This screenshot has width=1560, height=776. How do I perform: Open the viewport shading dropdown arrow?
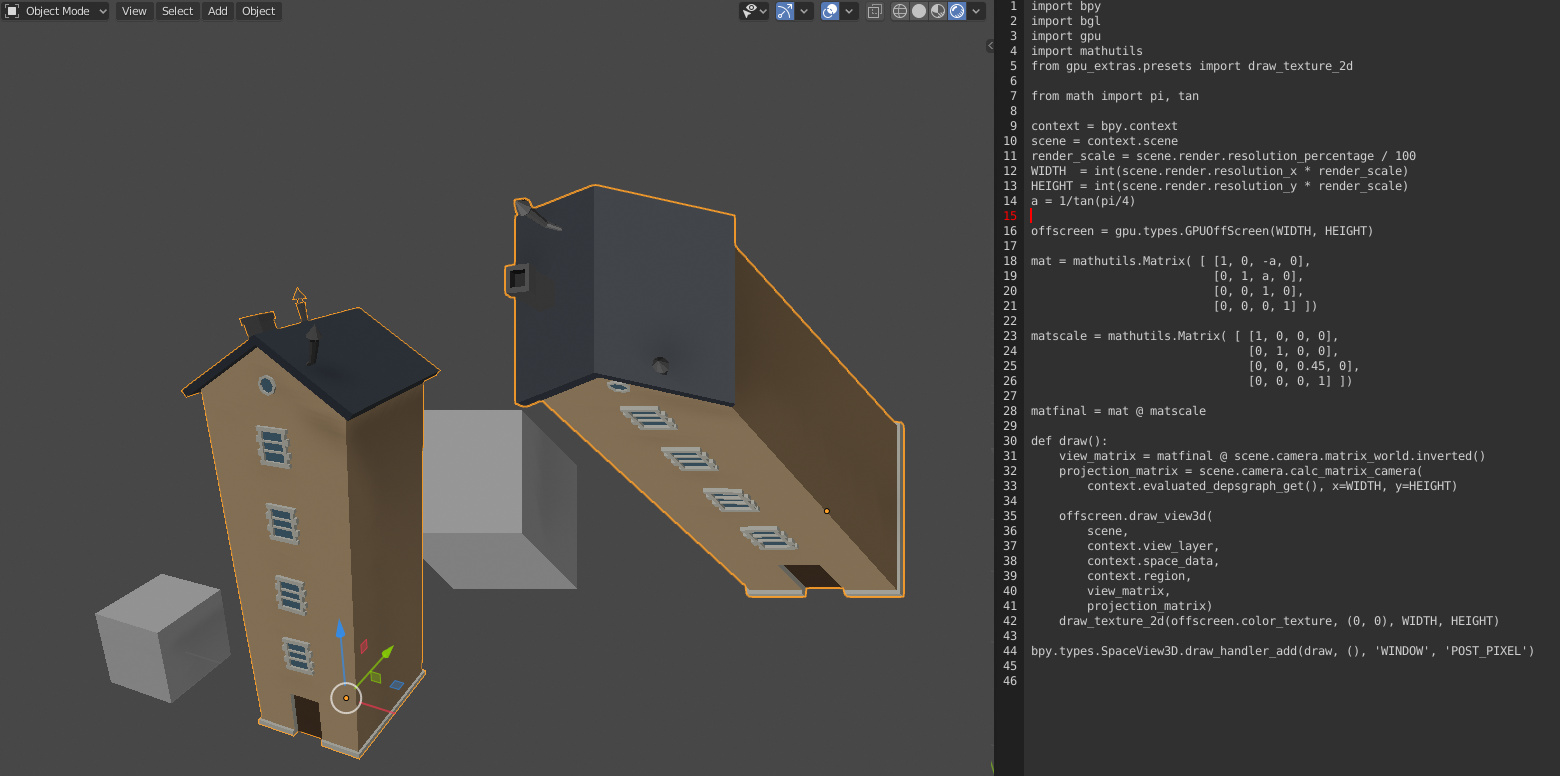pos(976,11)
